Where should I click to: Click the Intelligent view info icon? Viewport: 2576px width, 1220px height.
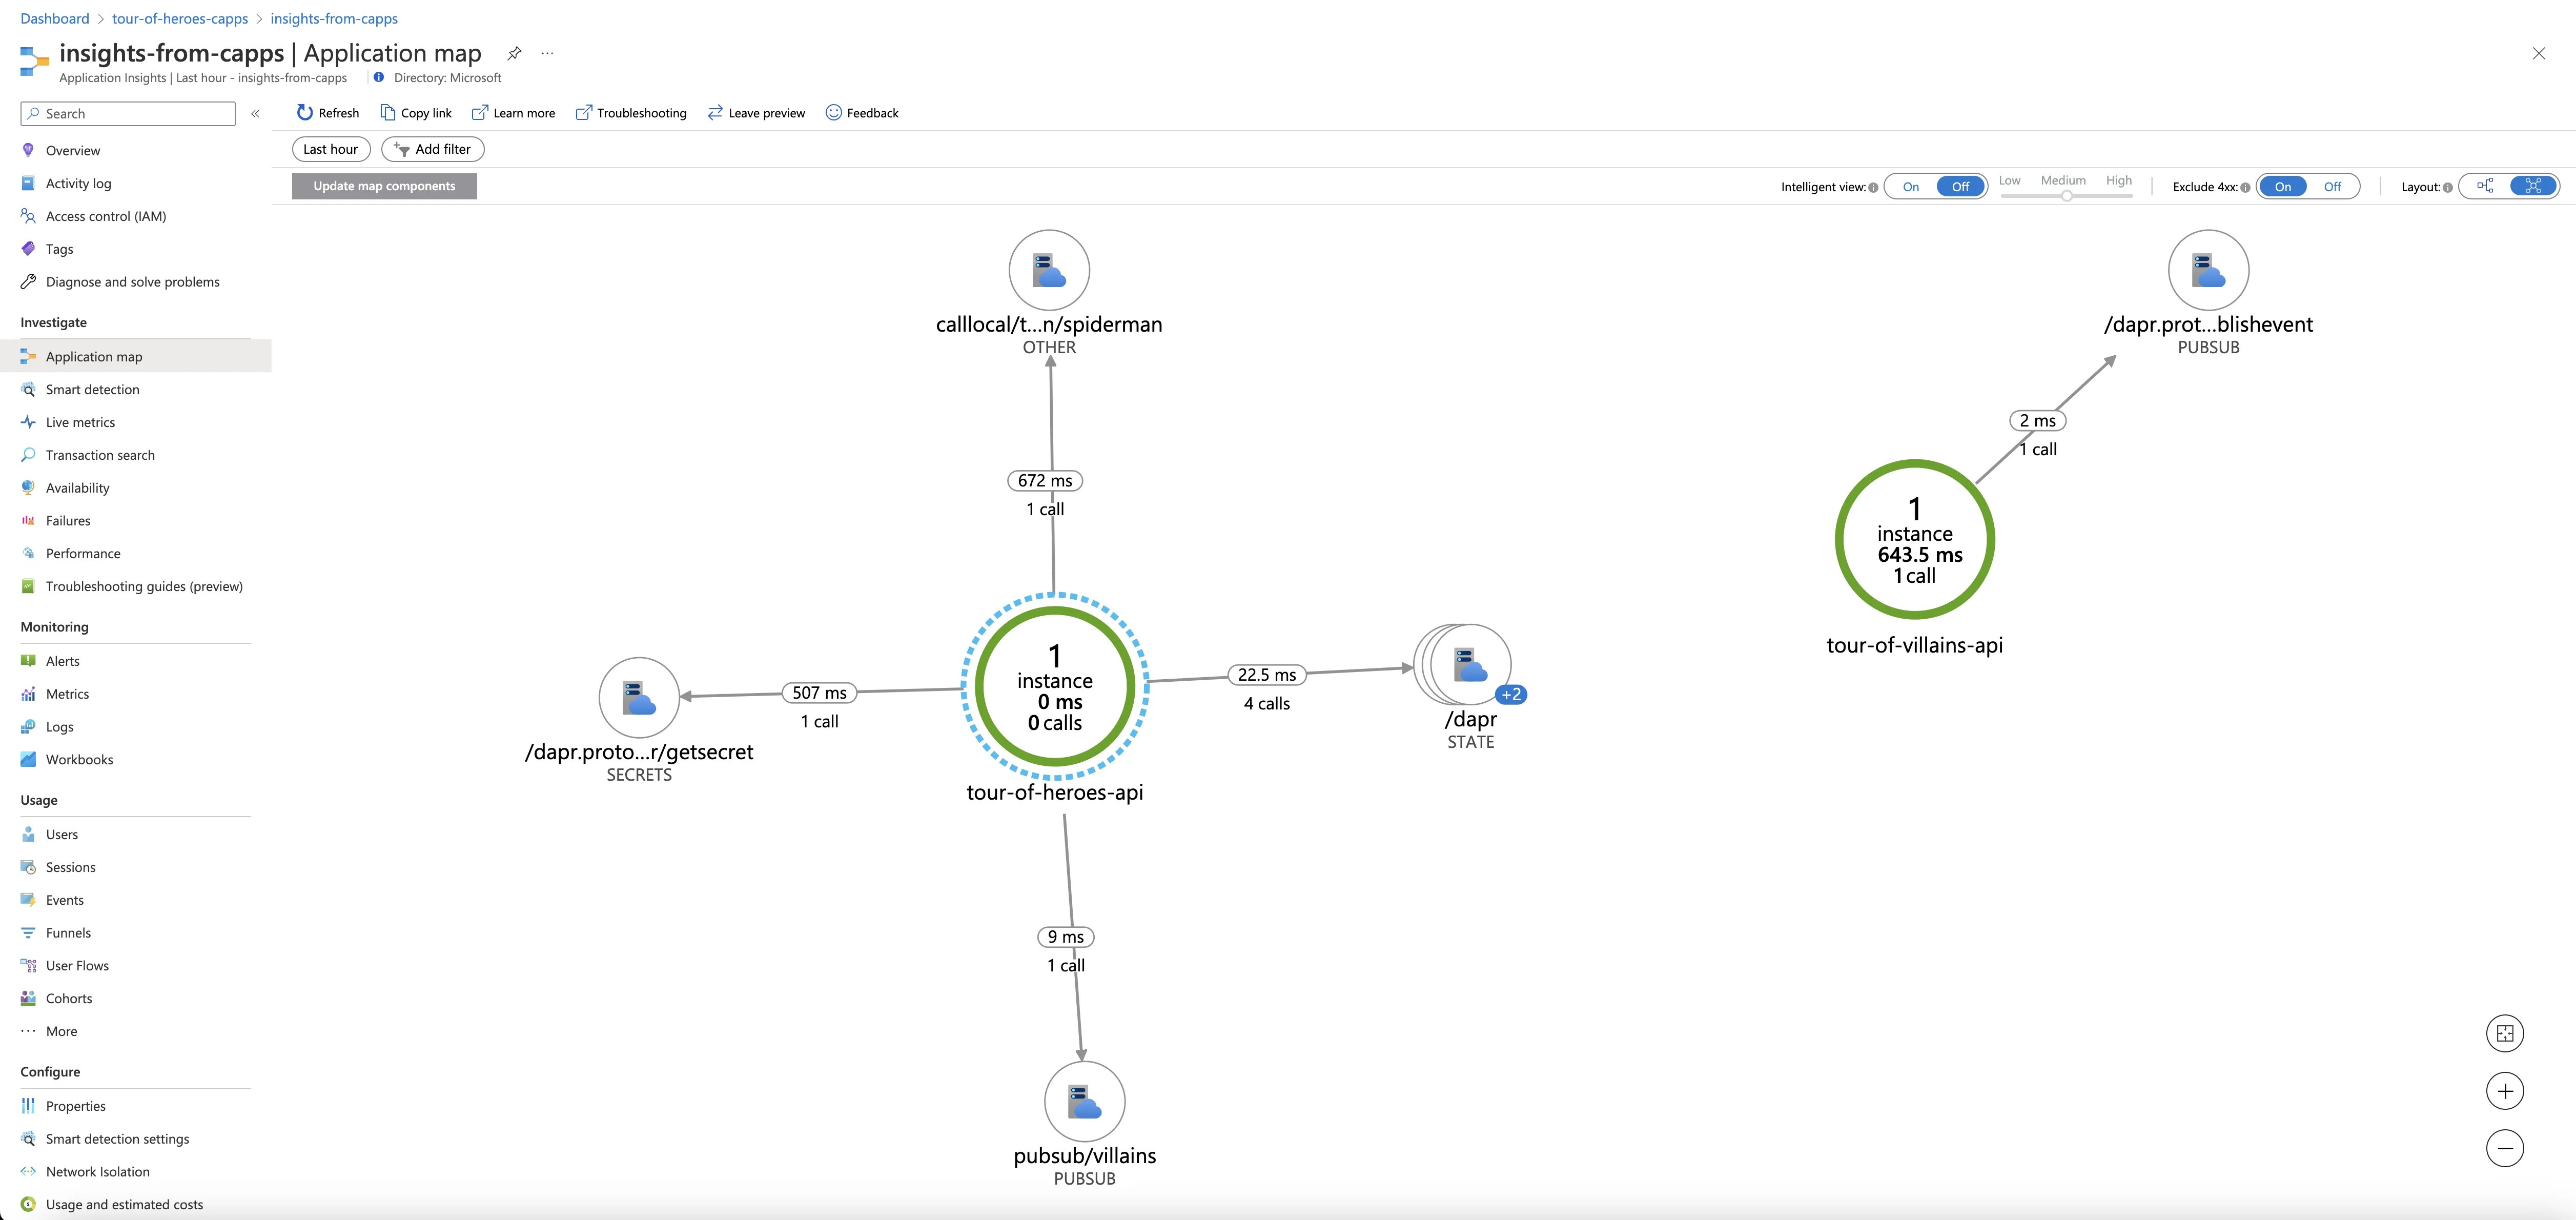point(1873,187)
